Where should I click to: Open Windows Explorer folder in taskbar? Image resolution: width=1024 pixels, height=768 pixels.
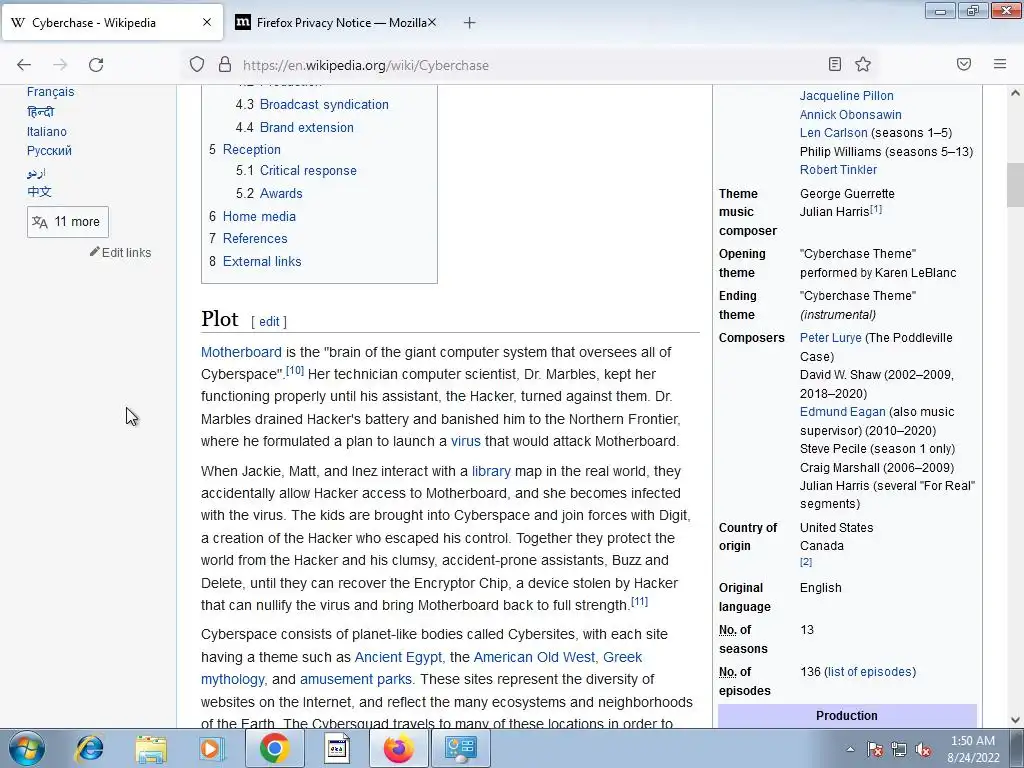(x=151, y=748)
